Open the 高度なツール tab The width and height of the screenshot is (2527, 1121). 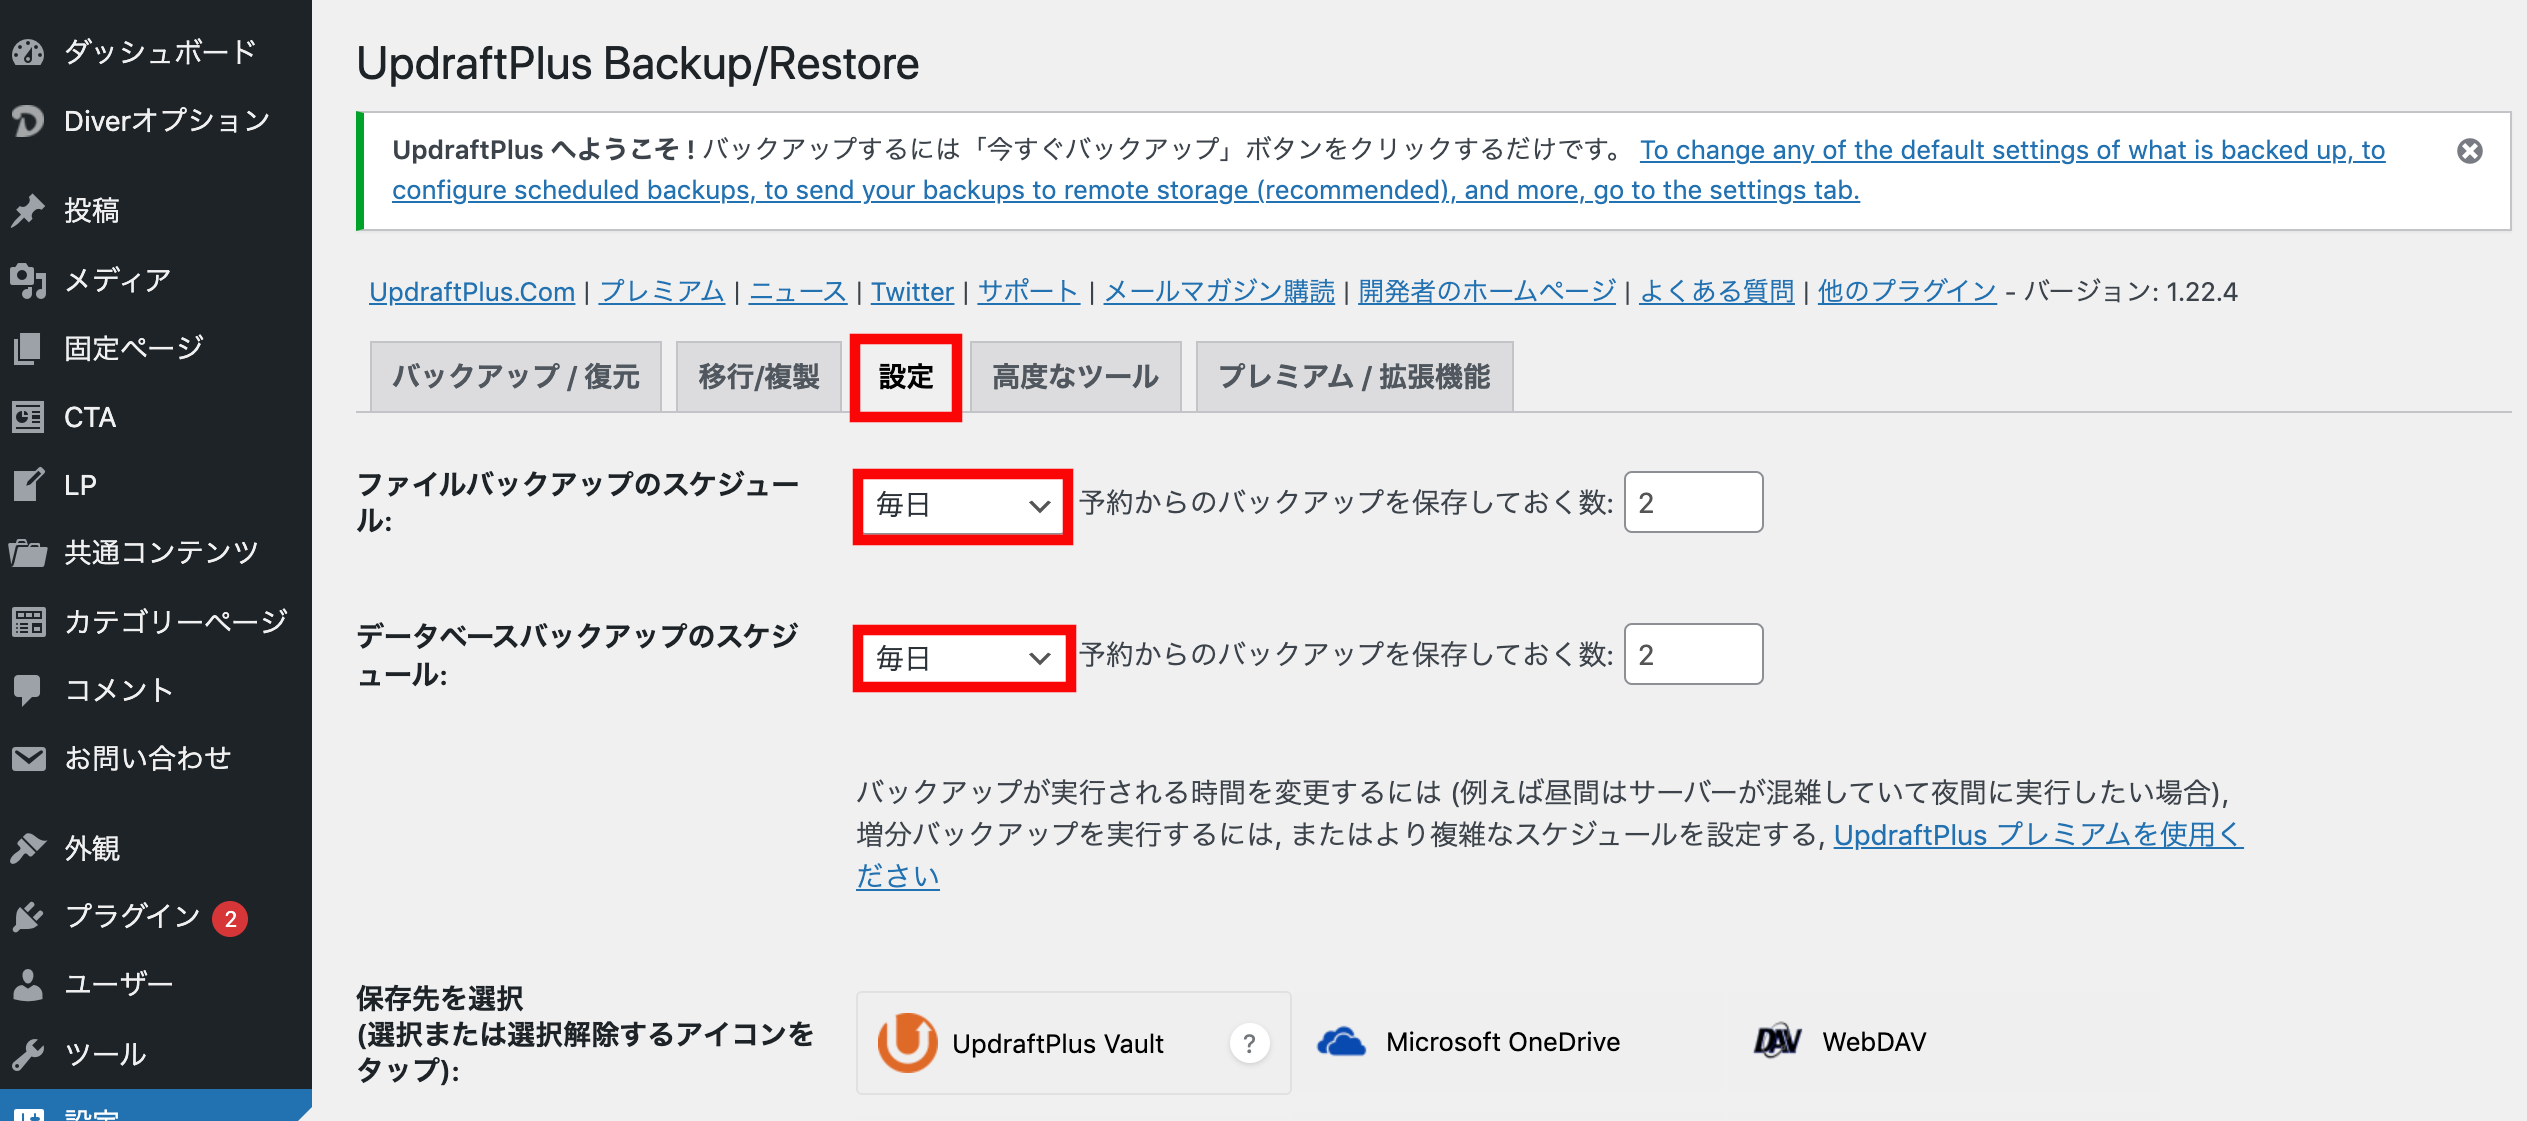tap(1075, 377)
